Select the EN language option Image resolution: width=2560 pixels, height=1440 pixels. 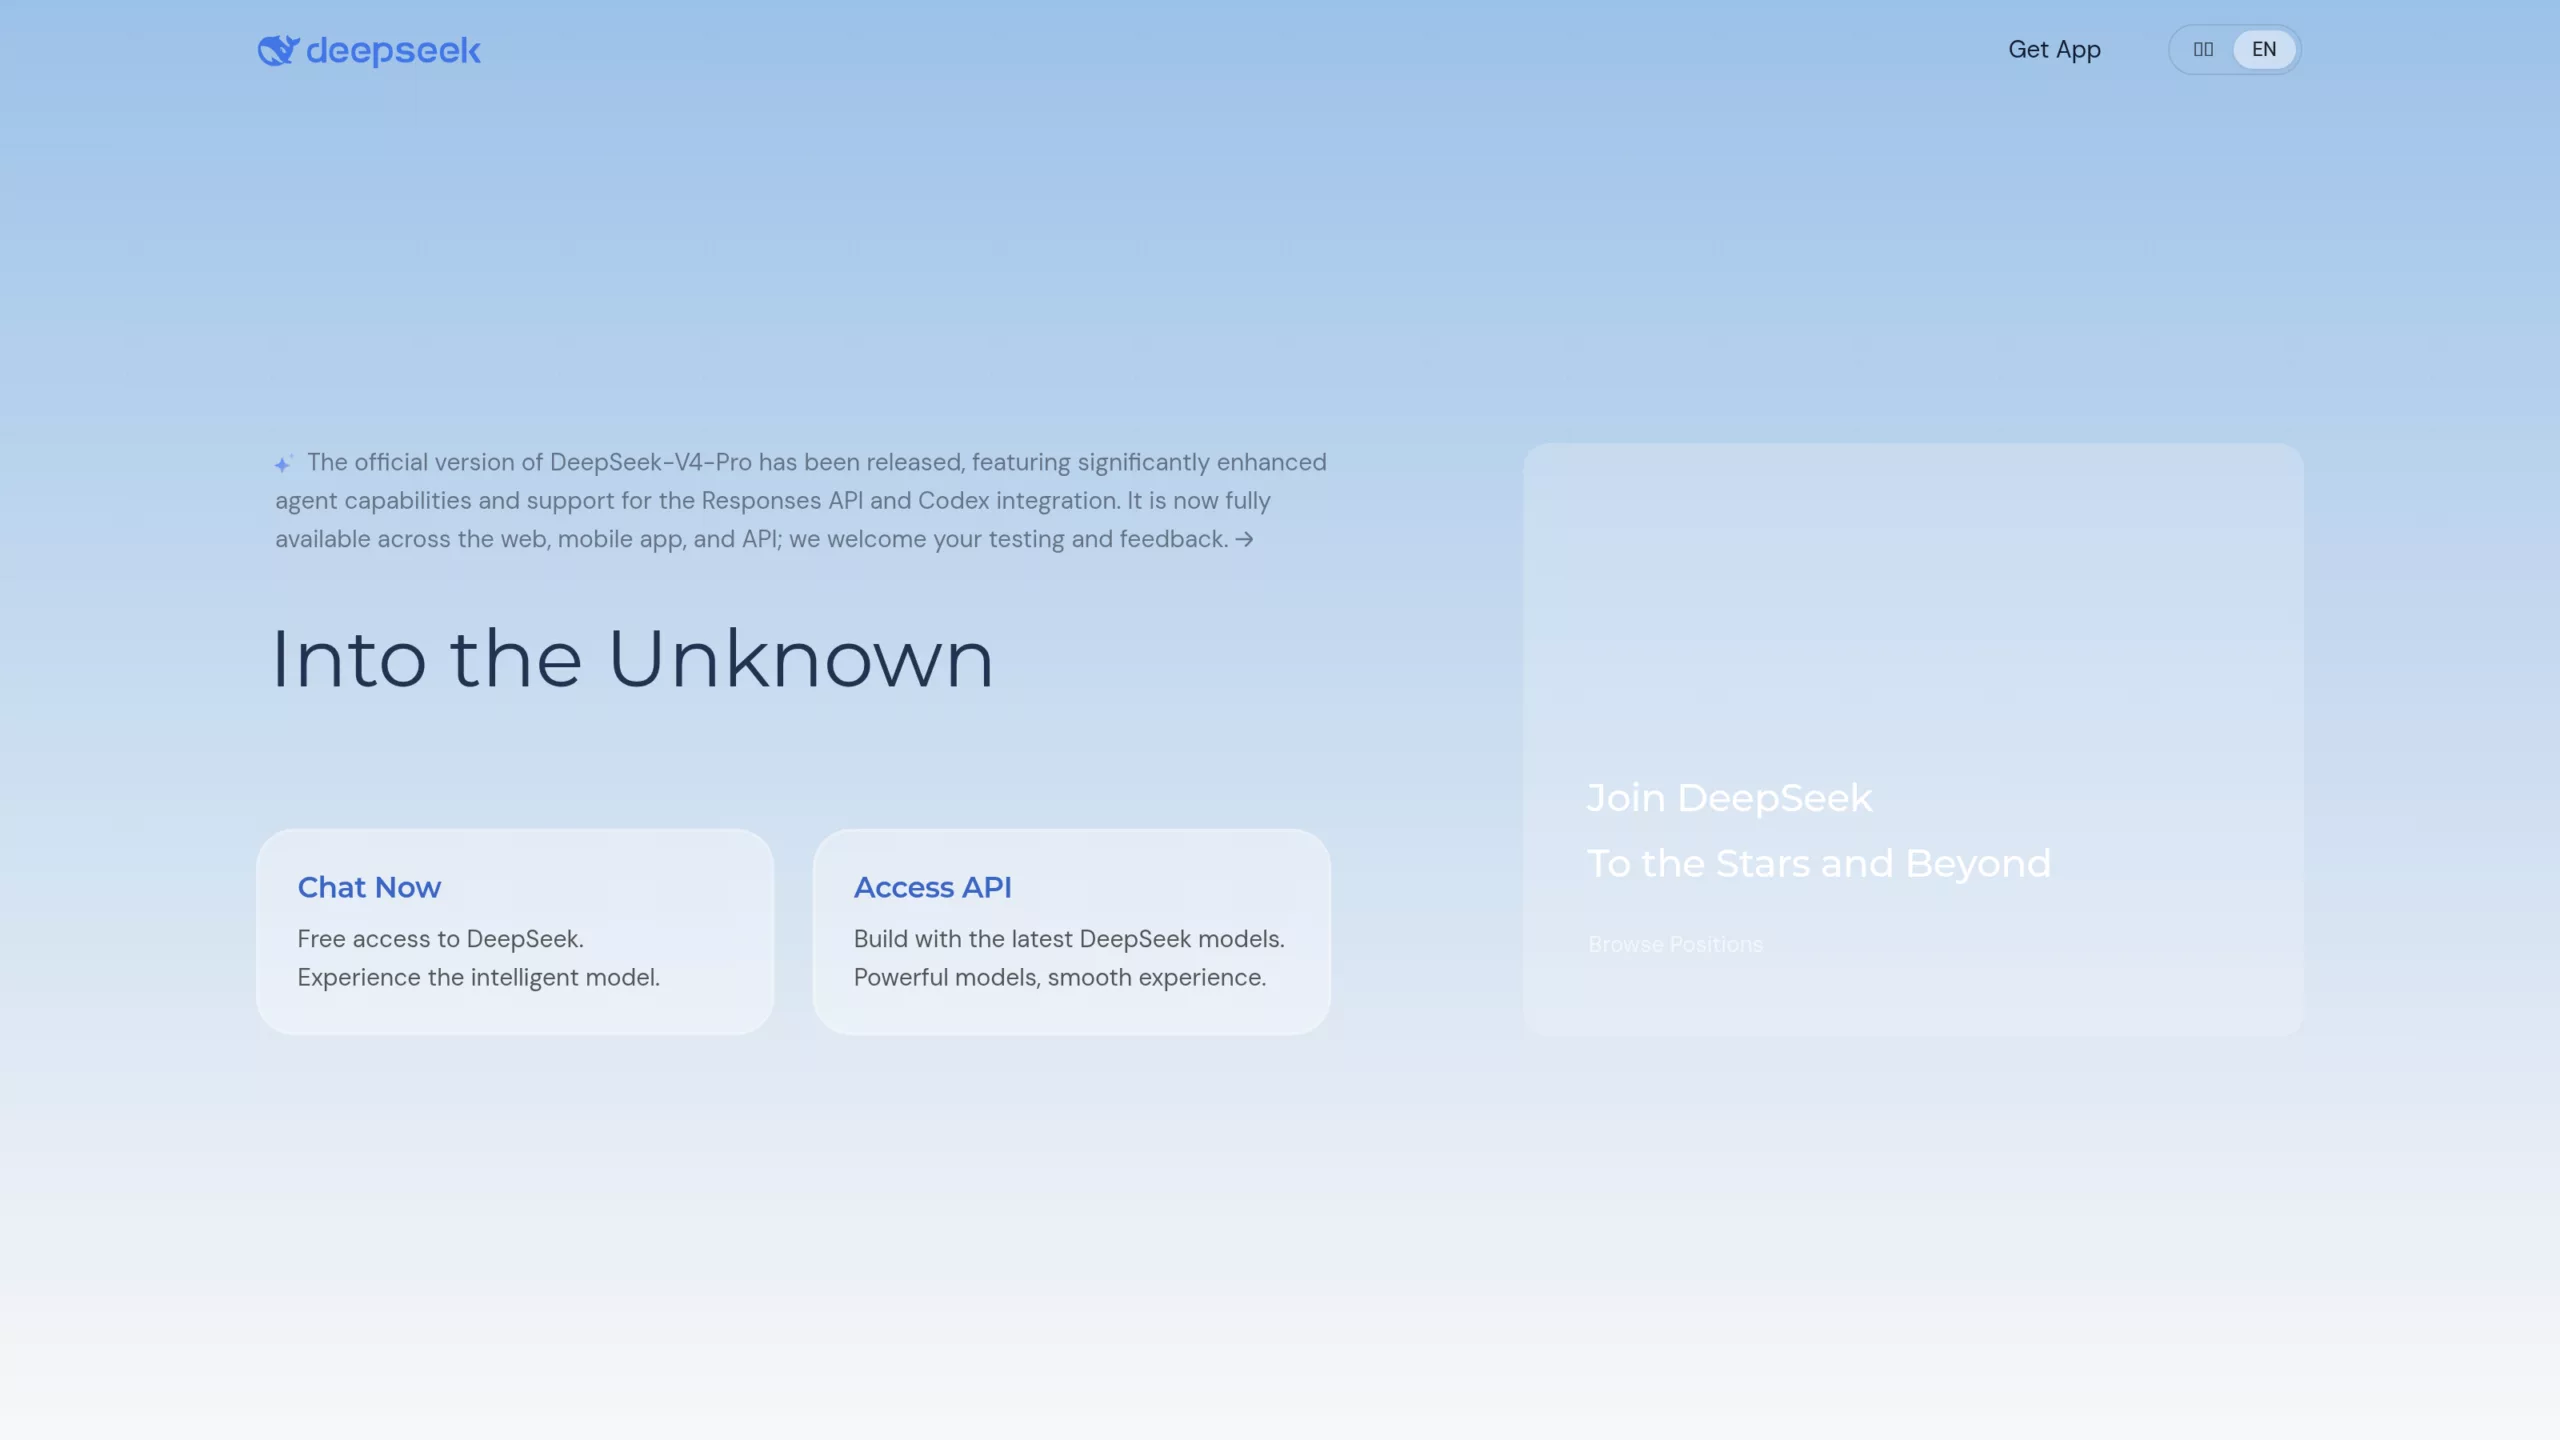pyautogui.click(x=2264, y=50)
